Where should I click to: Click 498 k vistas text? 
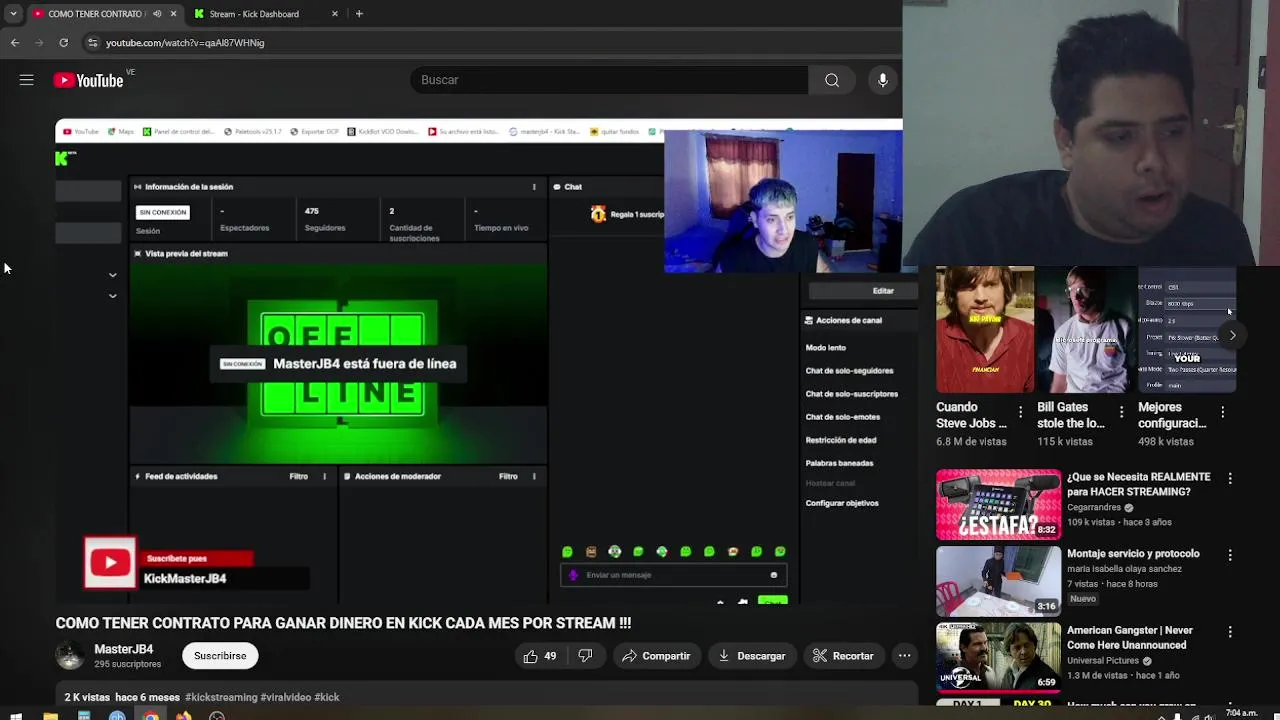[x=1165, y=441]
